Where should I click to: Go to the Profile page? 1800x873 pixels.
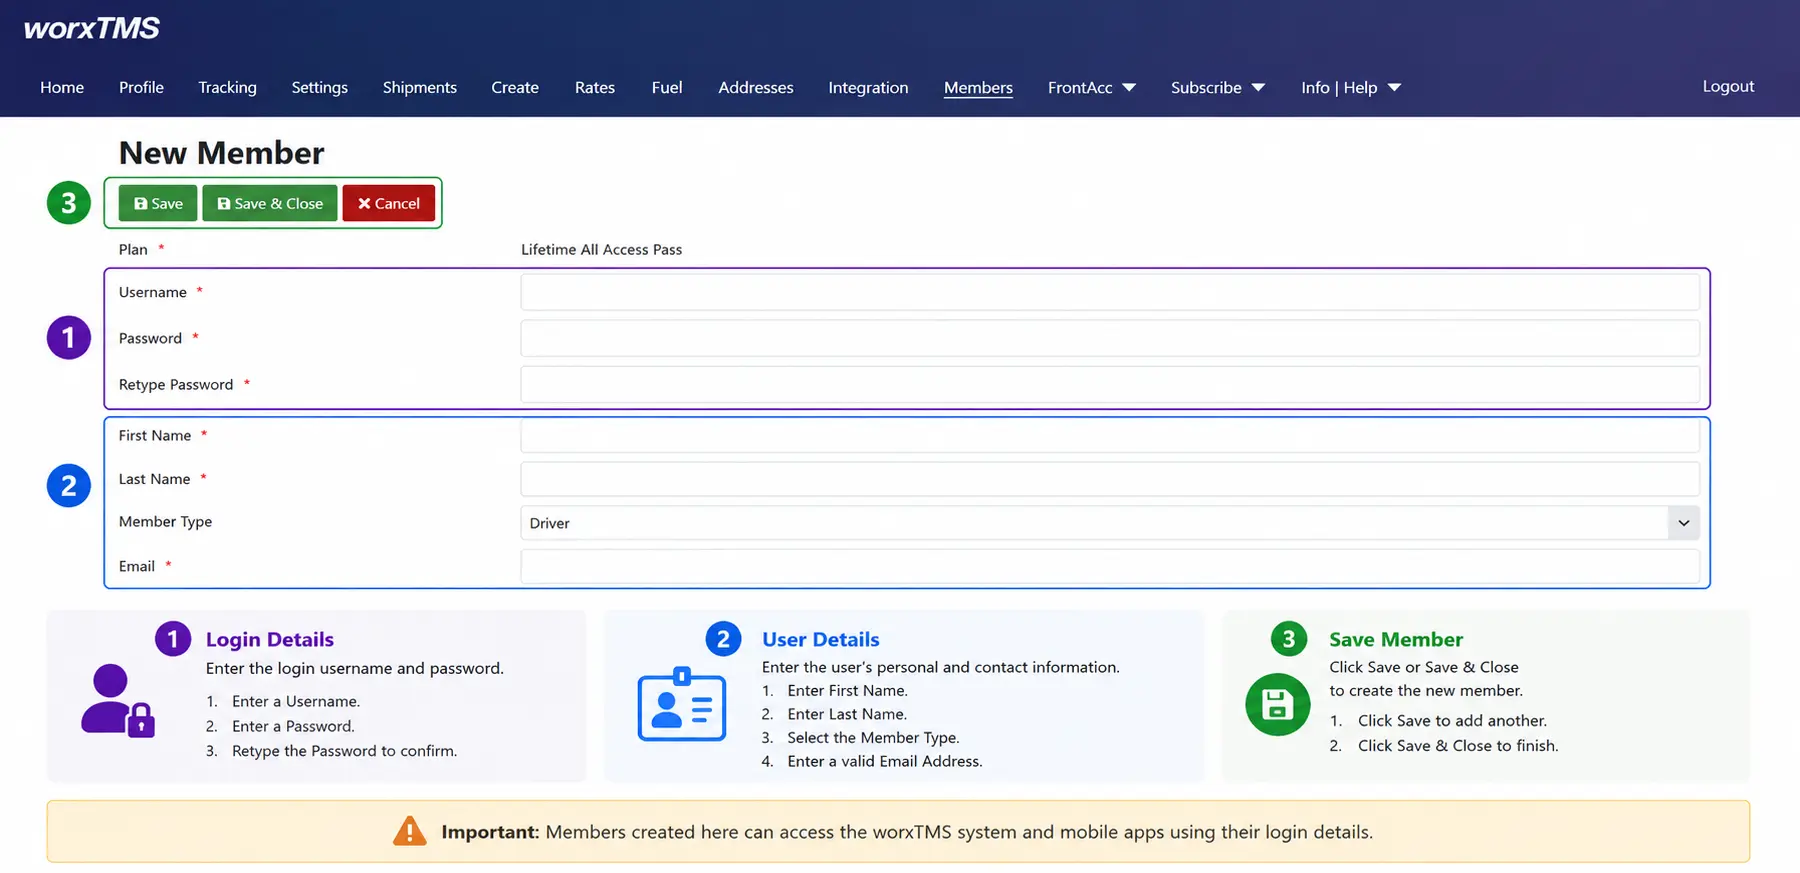[141, 87]
